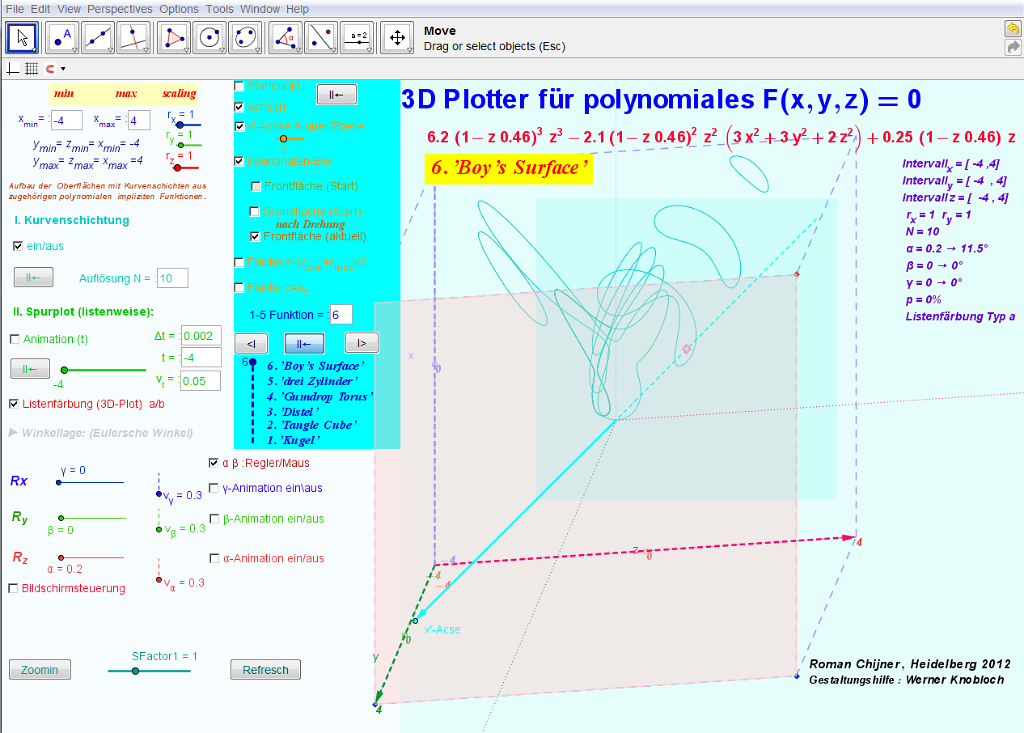Click the Zoomin button
Screen dimensions: 1024x733
[40, 670]
